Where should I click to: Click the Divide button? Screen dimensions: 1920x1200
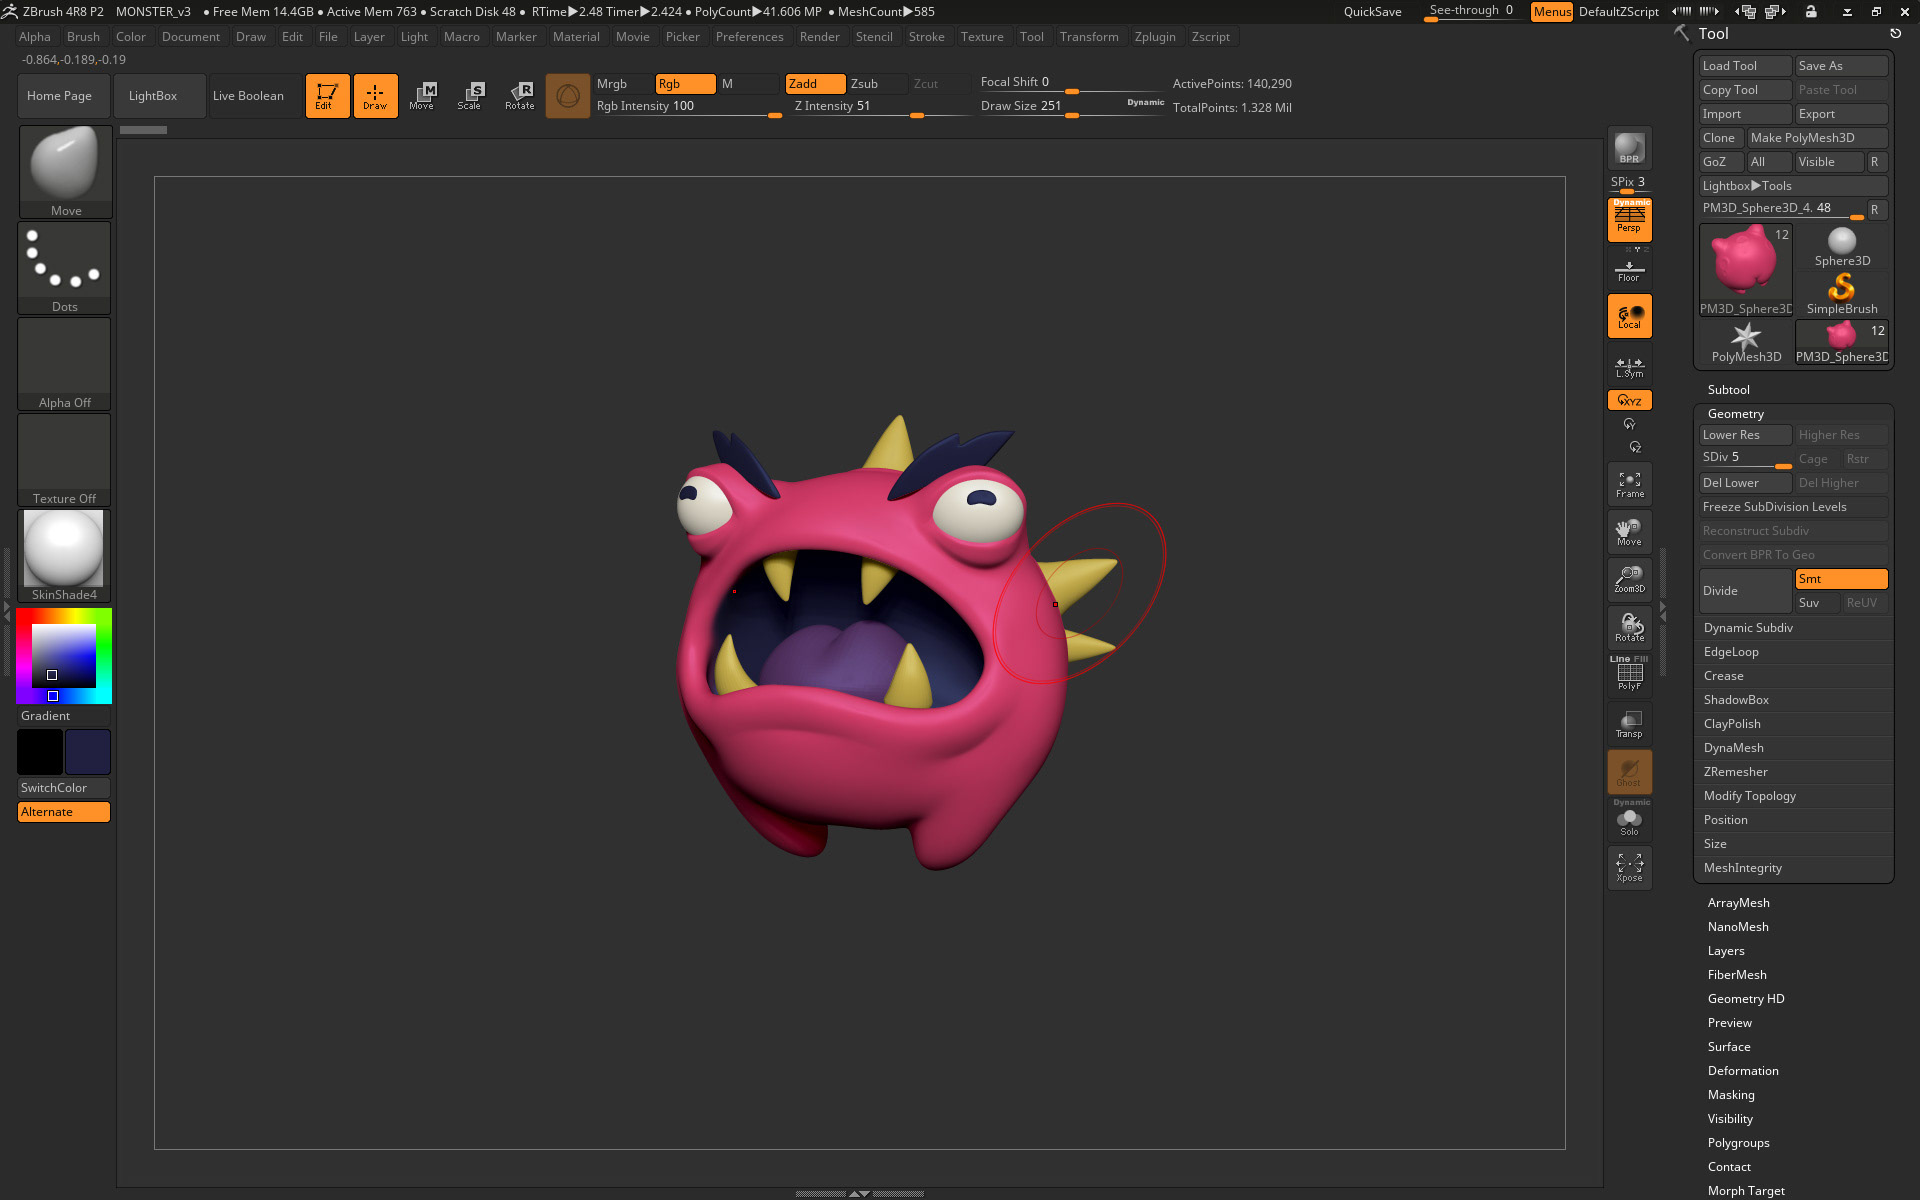pyautogui.click(x=1744, y=591)
